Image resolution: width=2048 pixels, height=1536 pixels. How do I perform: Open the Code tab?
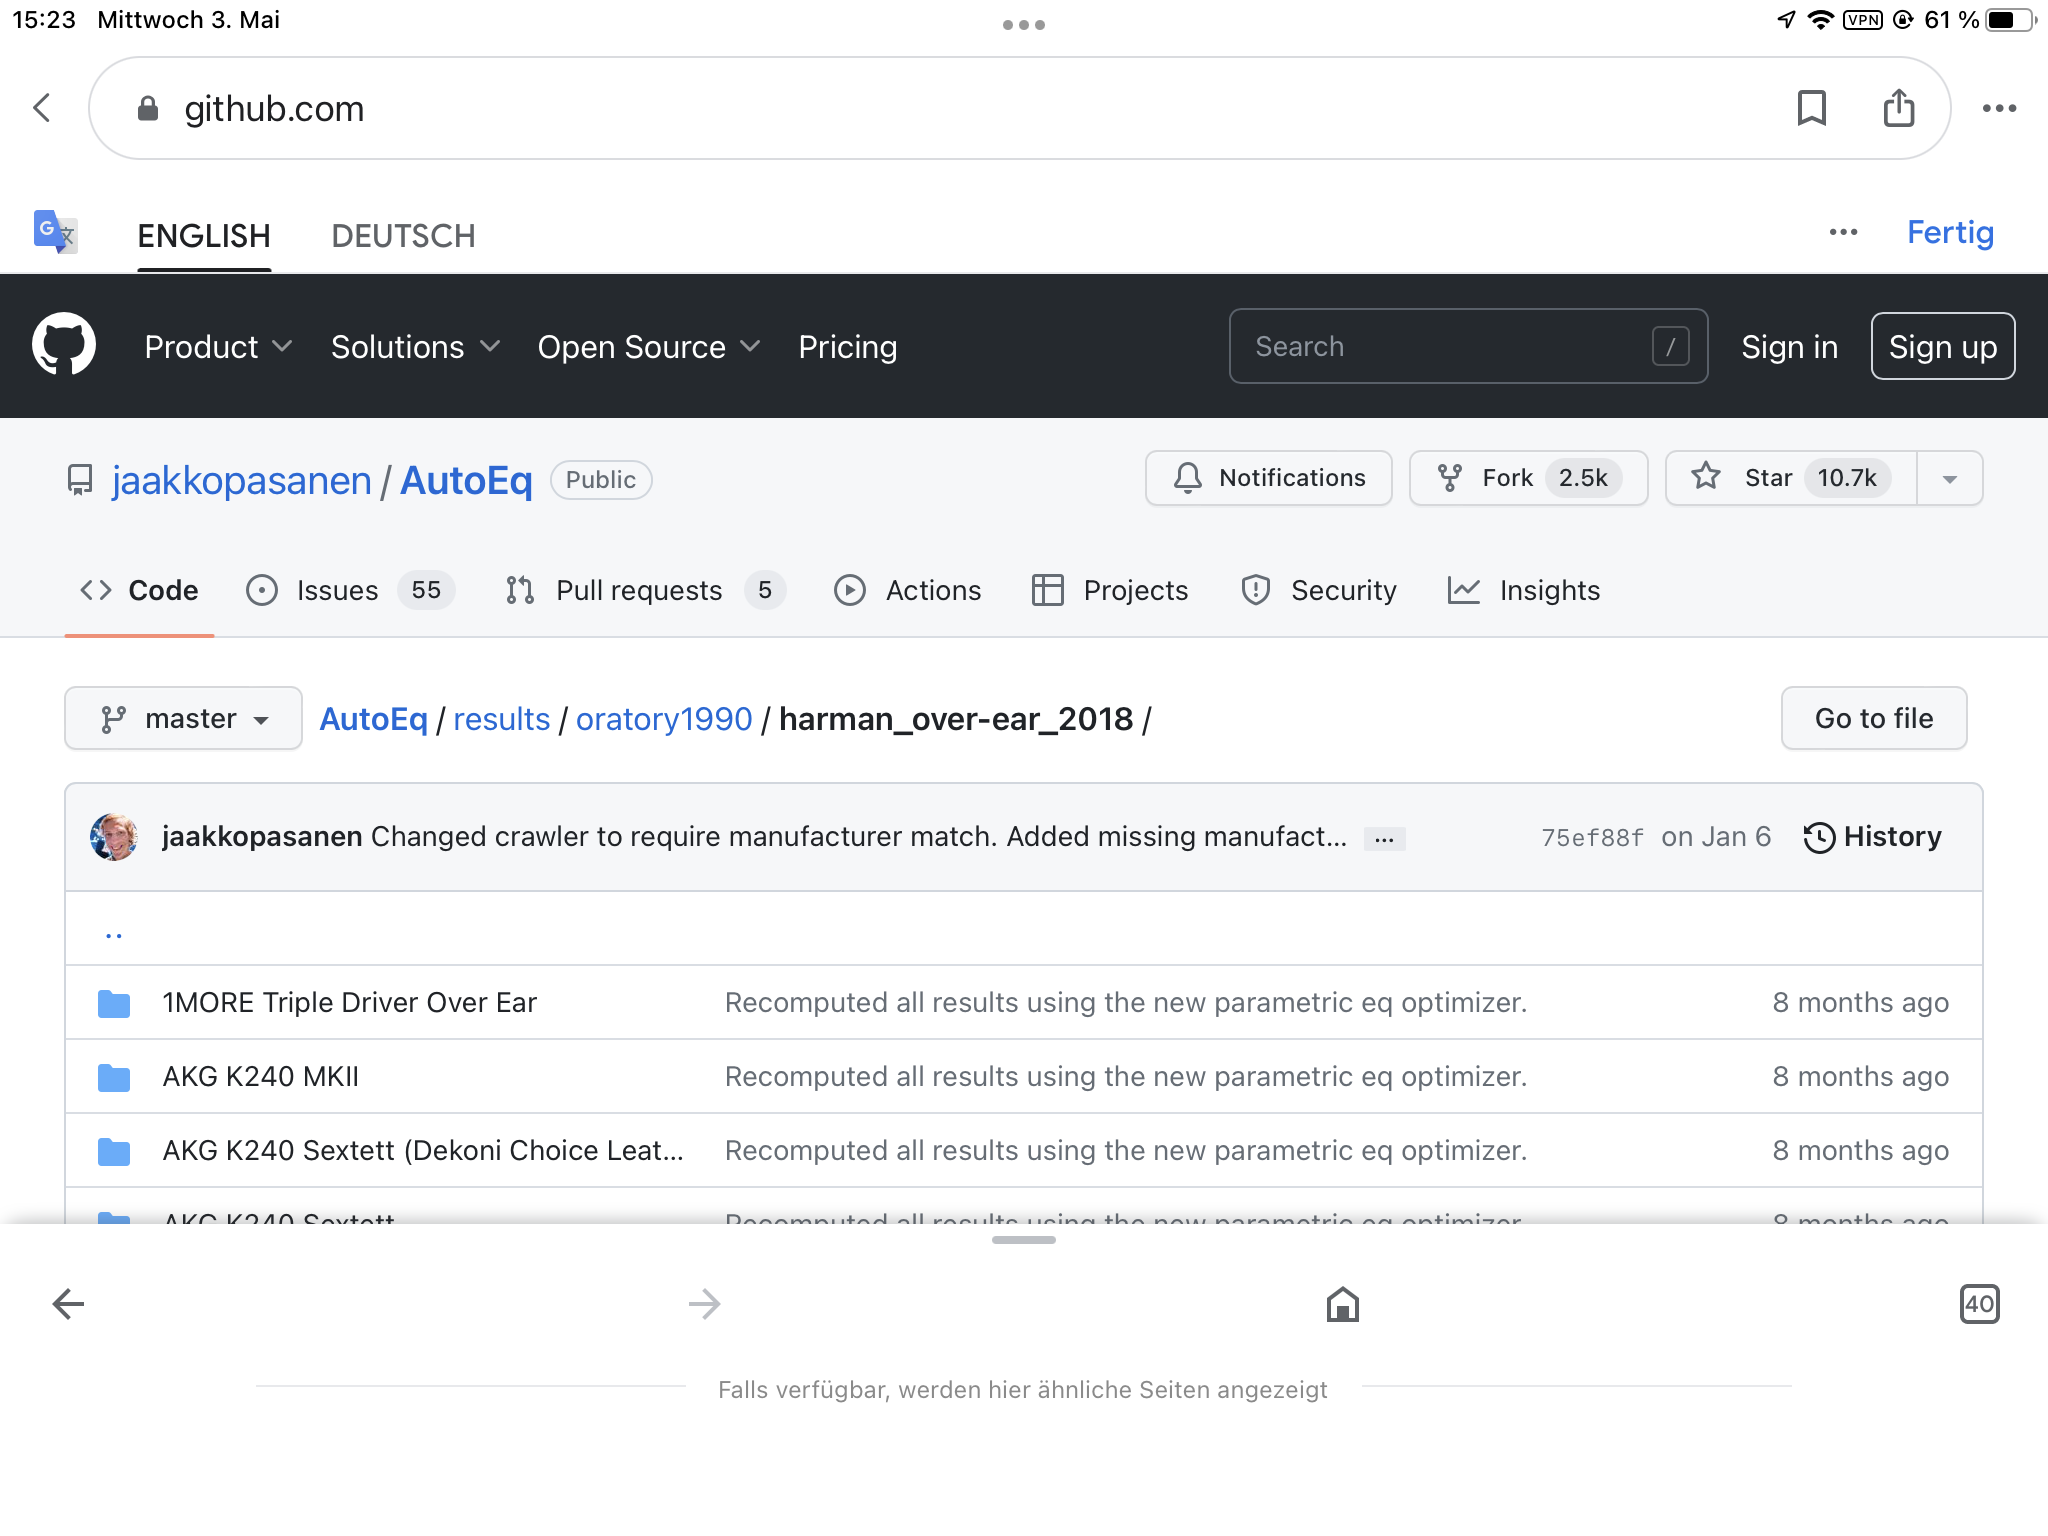139,590
